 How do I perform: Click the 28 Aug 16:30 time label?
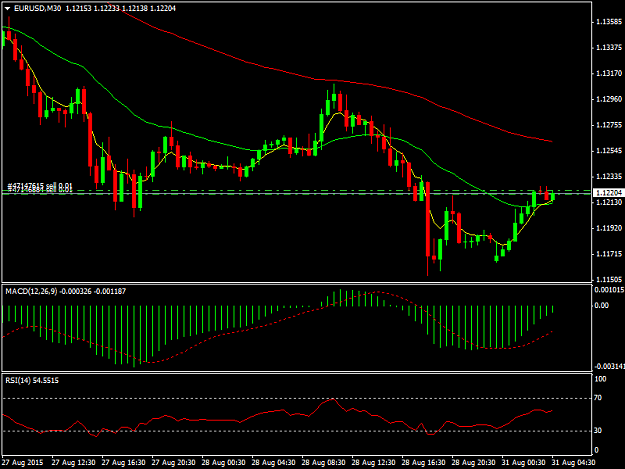coord(423,463)
